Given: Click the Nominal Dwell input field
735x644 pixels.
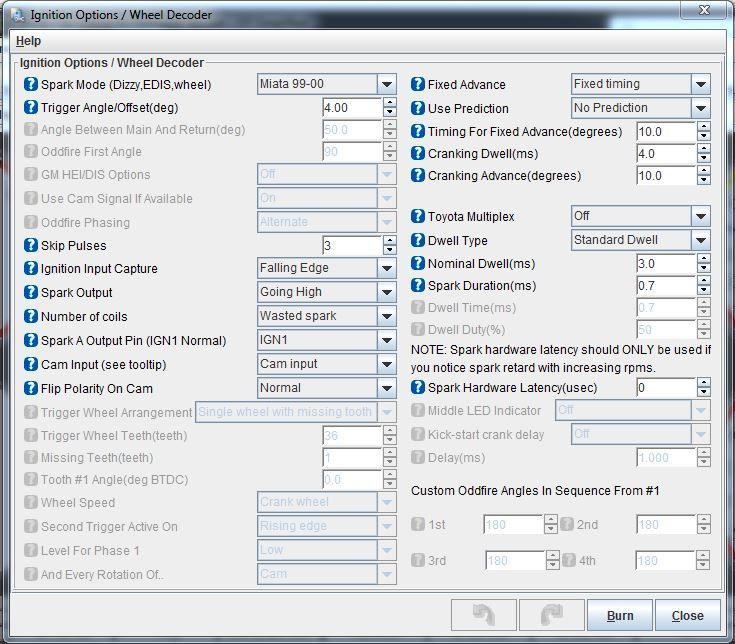Looking at the screenshot, I should 665,264.
